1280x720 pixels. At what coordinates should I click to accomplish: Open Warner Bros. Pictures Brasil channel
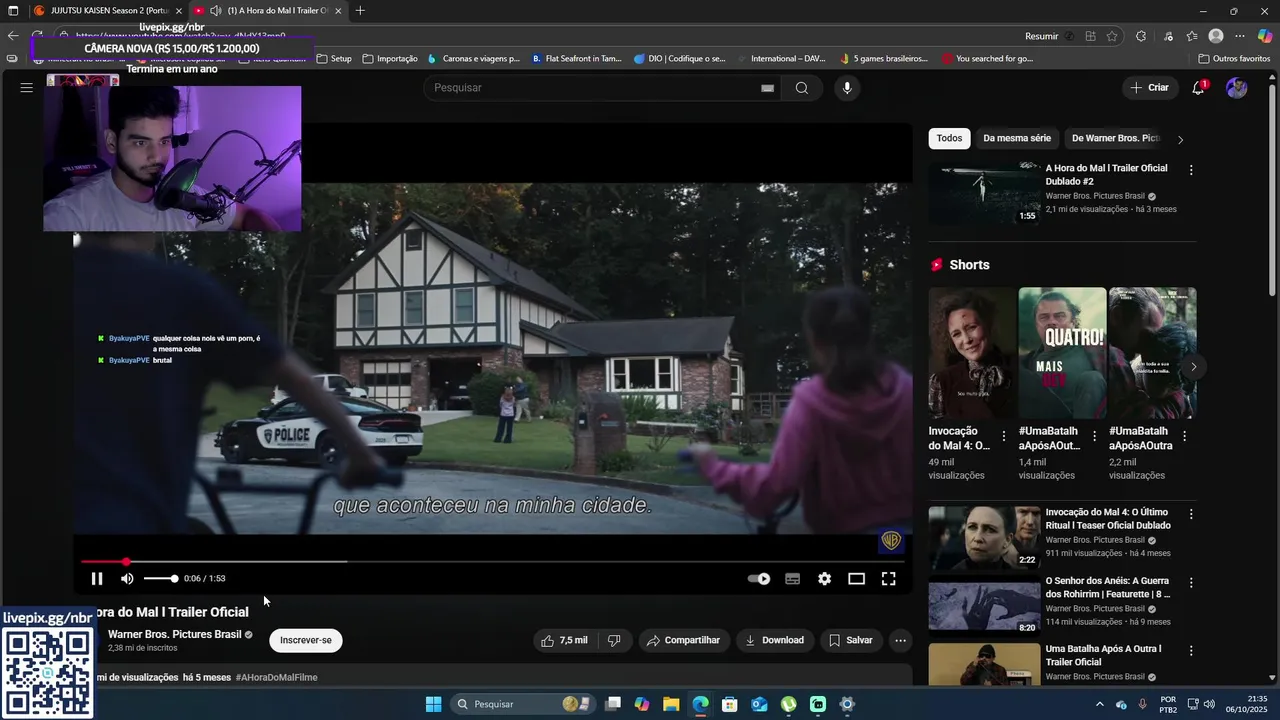(174, 634)
